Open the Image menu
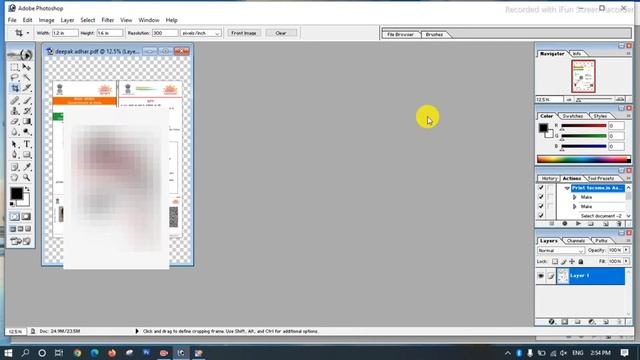 click(x=47, y=20)
